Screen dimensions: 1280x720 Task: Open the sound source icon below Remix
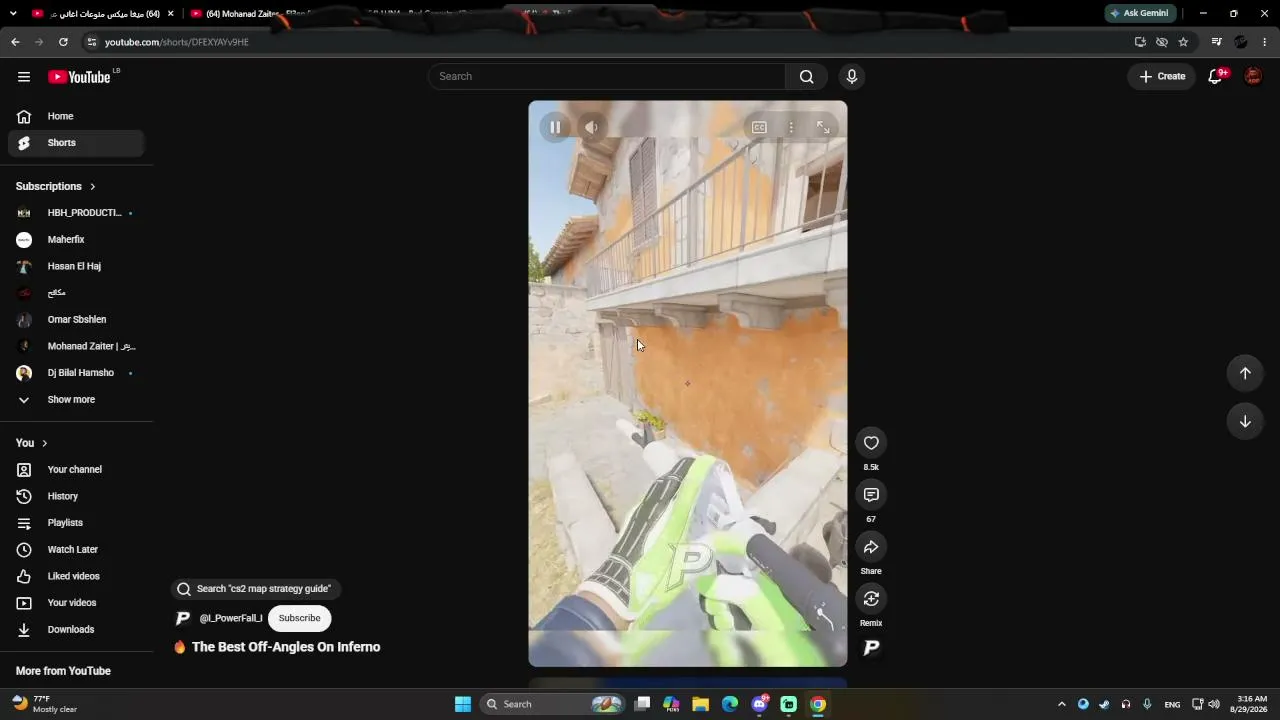coord(871,648)
